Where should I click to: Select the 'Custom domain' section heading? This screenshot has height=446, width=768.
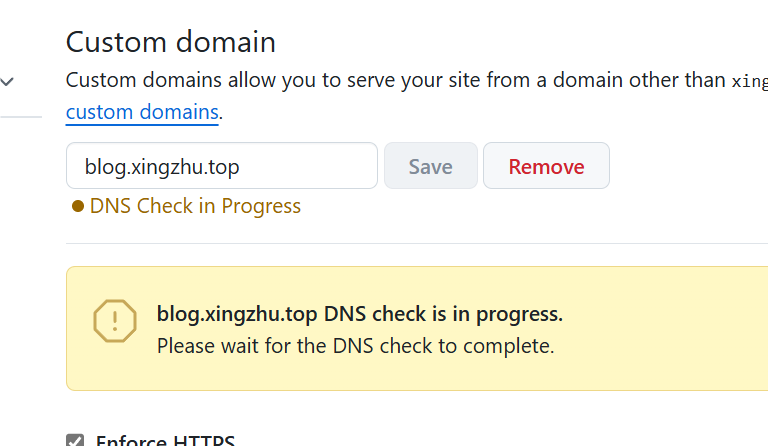point(171,42)
